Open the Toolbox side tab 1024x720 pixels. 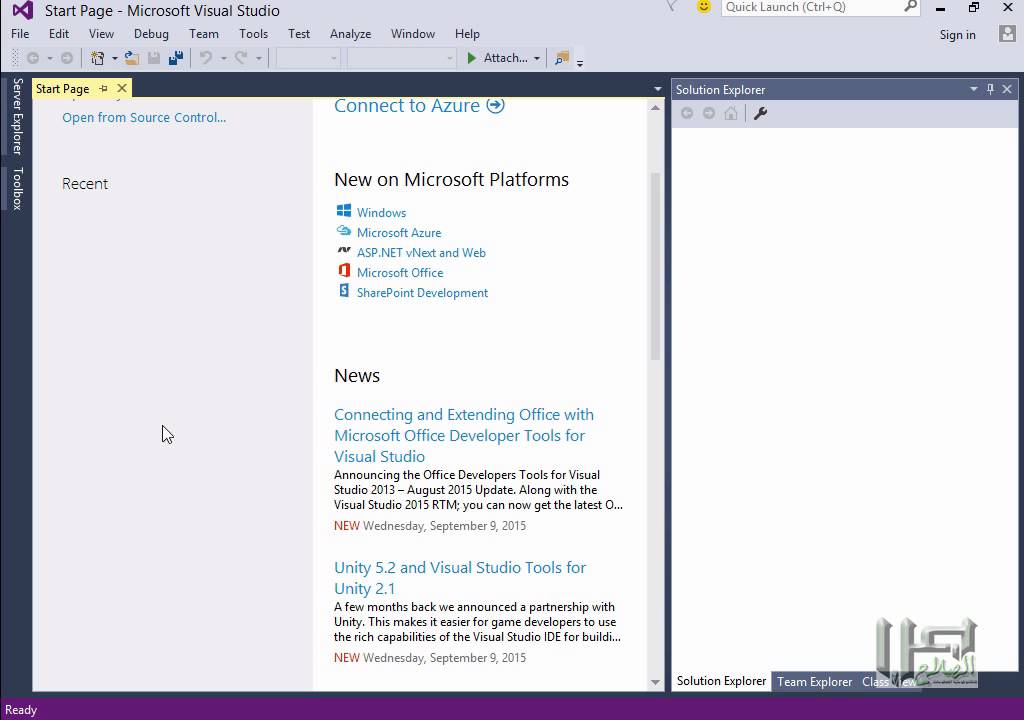[18, 188]
